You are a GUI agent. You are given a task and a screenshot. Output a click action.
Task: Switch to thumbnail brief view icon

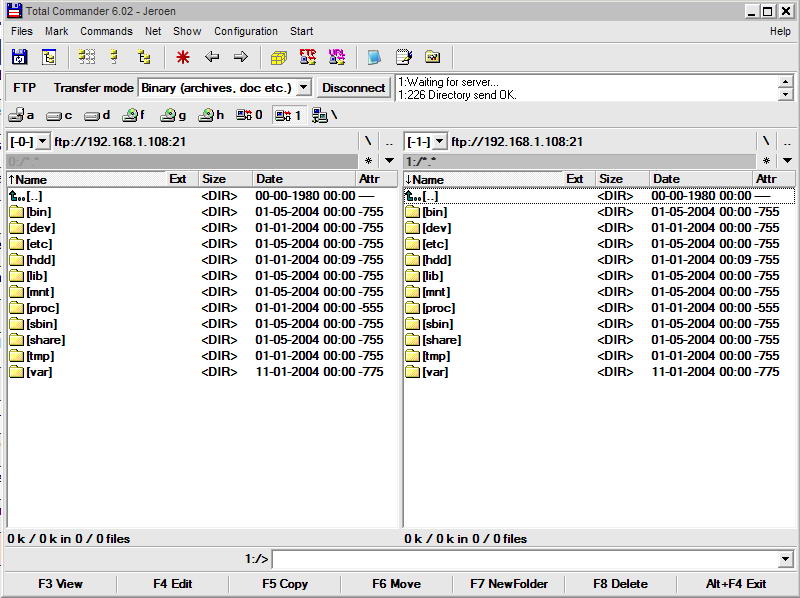pyautogui.click(x=87, y=57)
